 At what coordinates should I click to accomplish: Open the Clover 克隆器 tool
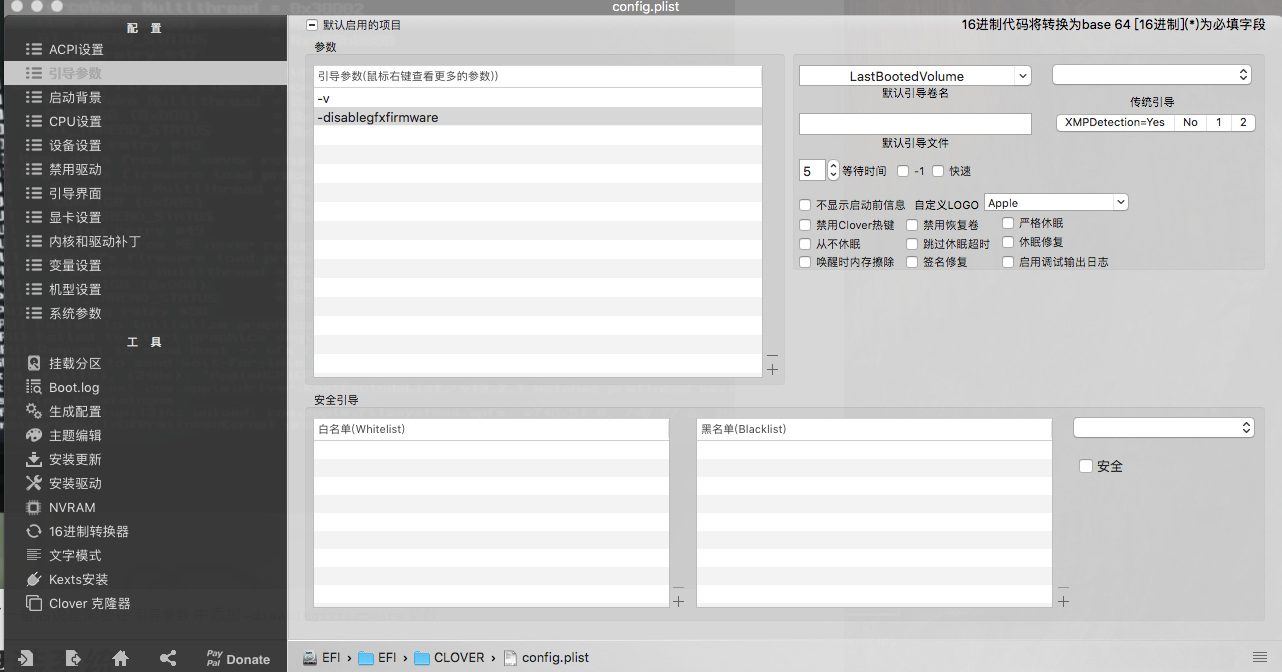tap(77, 603)
